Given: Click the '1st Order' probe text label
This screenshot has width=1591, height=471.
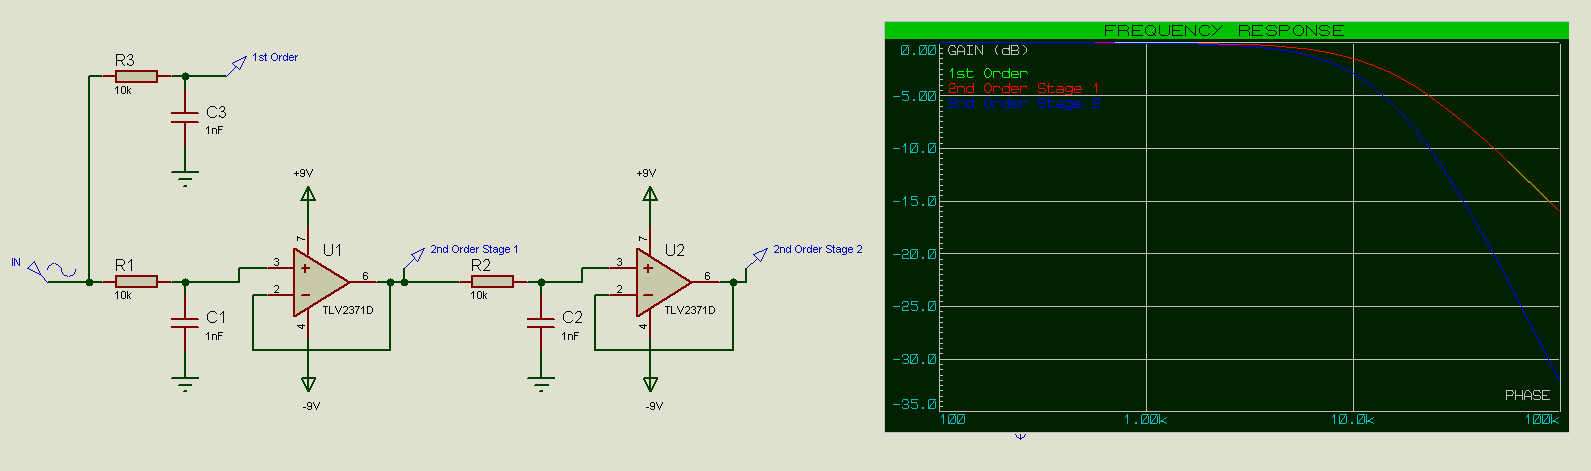Looking at the screenshot, I should (x=275, y=57).
